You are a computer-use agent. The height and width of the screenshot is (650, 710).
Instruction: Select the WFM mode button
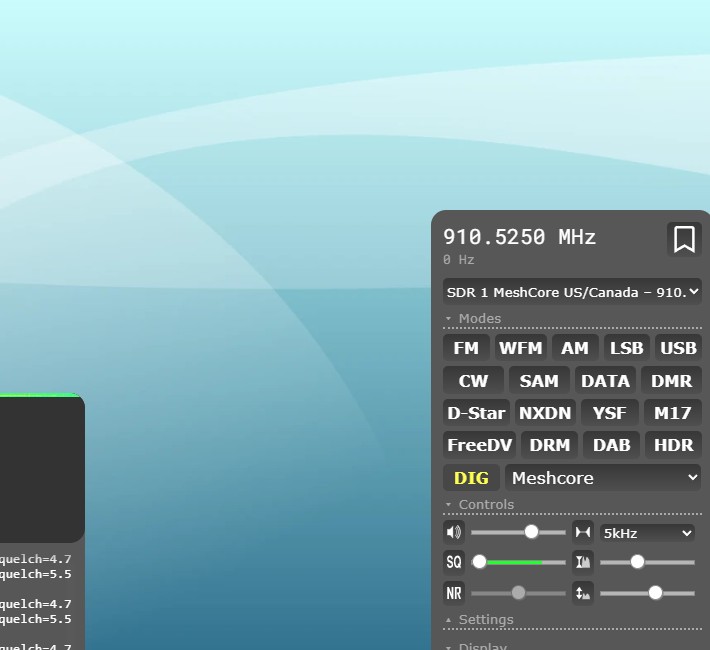[x=521, y=348]
